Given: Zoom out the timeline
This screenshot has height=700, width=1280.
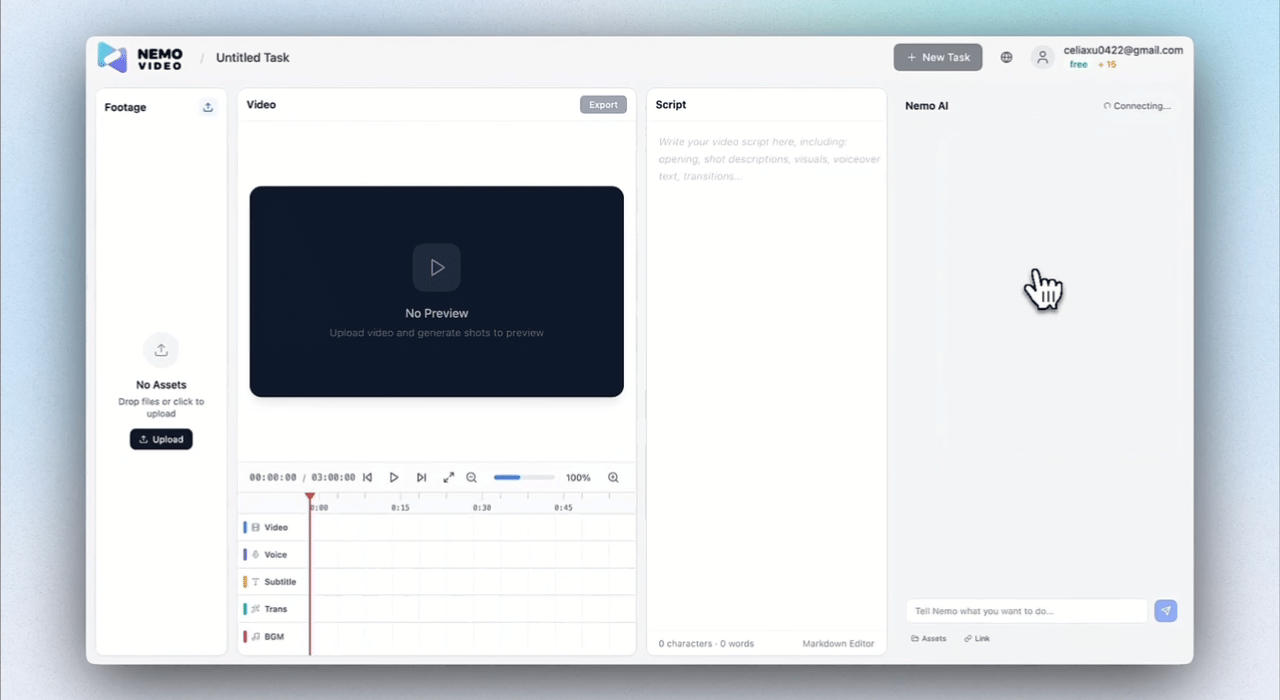Looking at the screenshot, I should [x=472, y=478].
